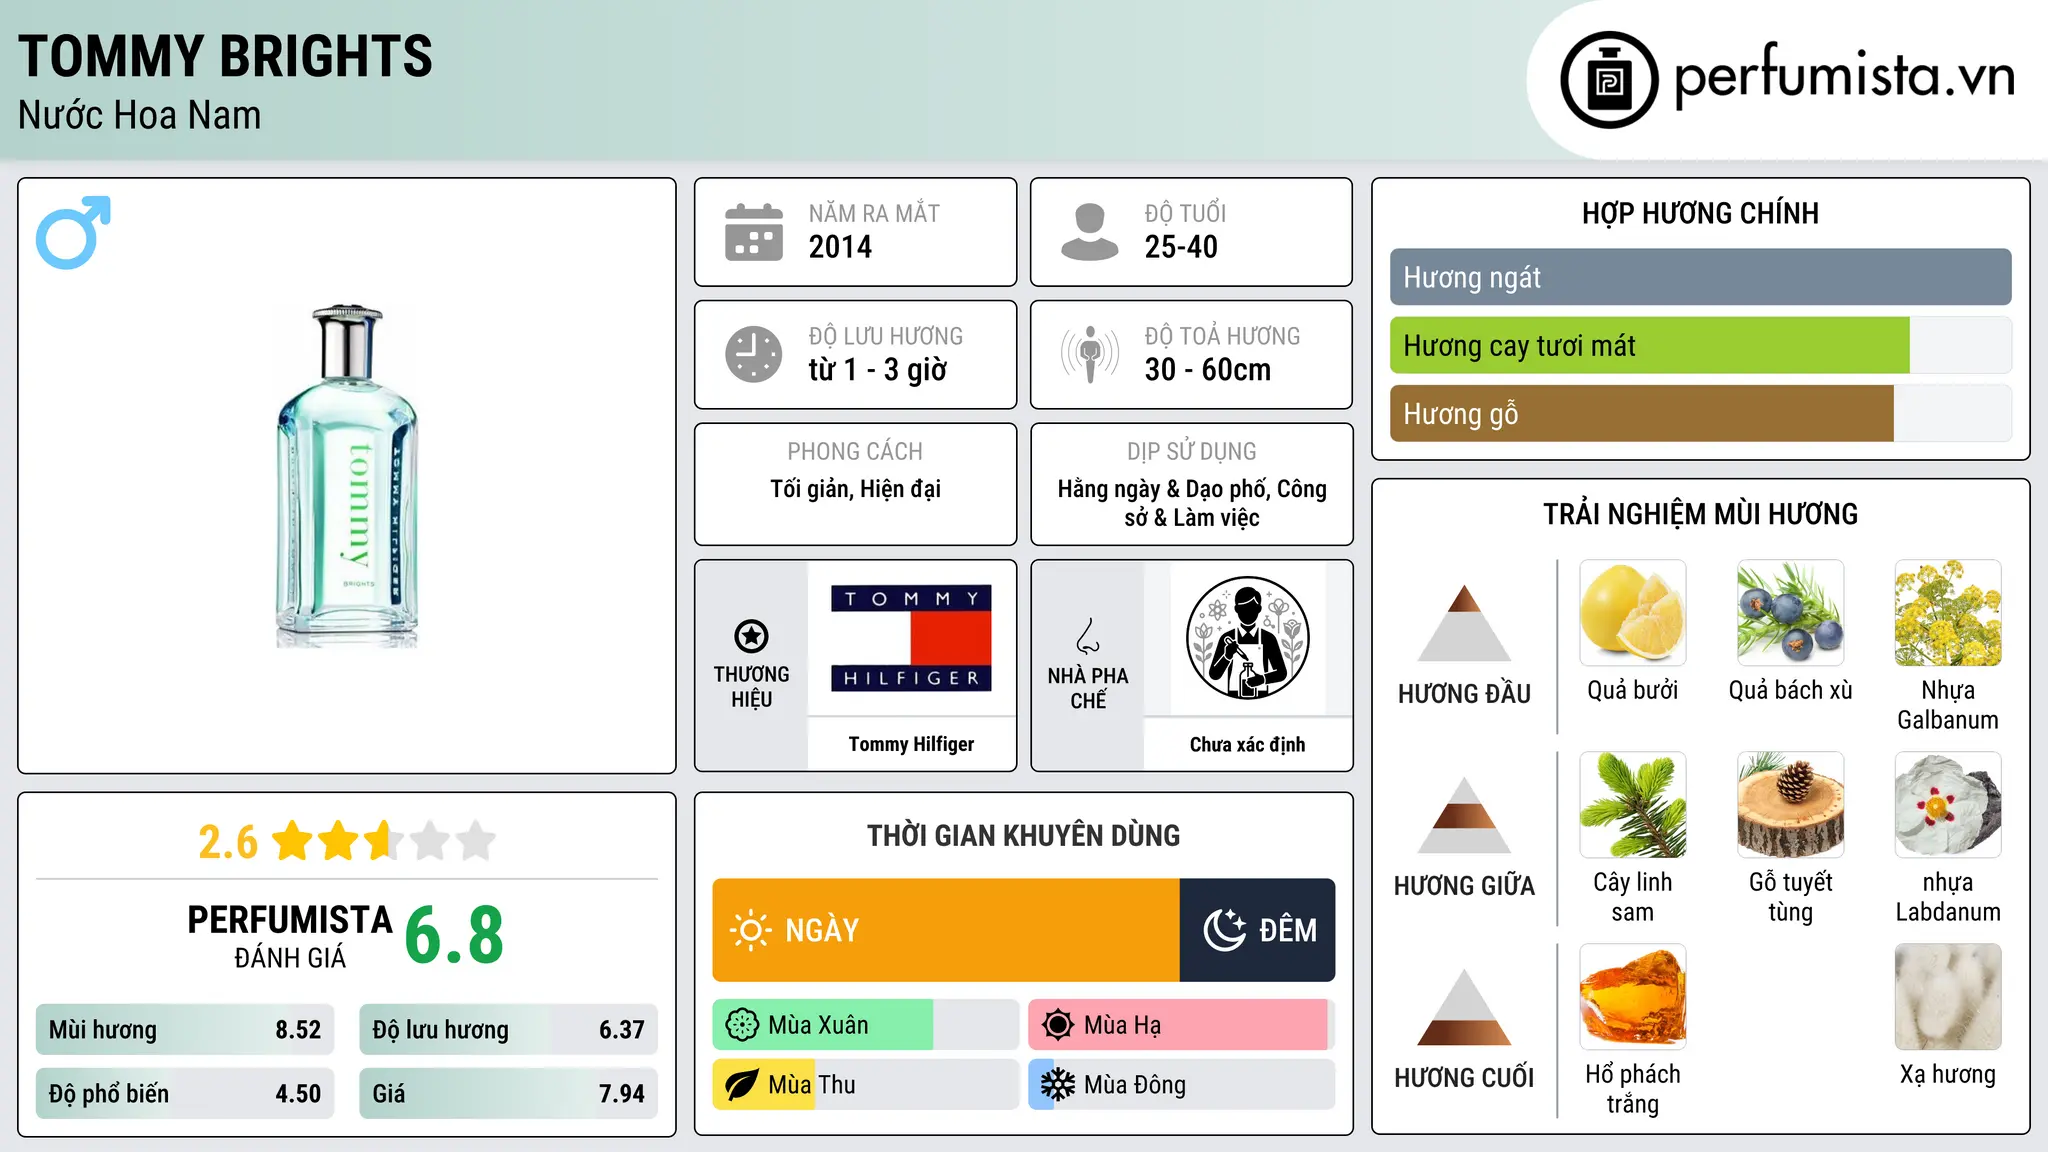Select the nhựa Labdanum note image
The image size is (2048, 1152).
1948,805
